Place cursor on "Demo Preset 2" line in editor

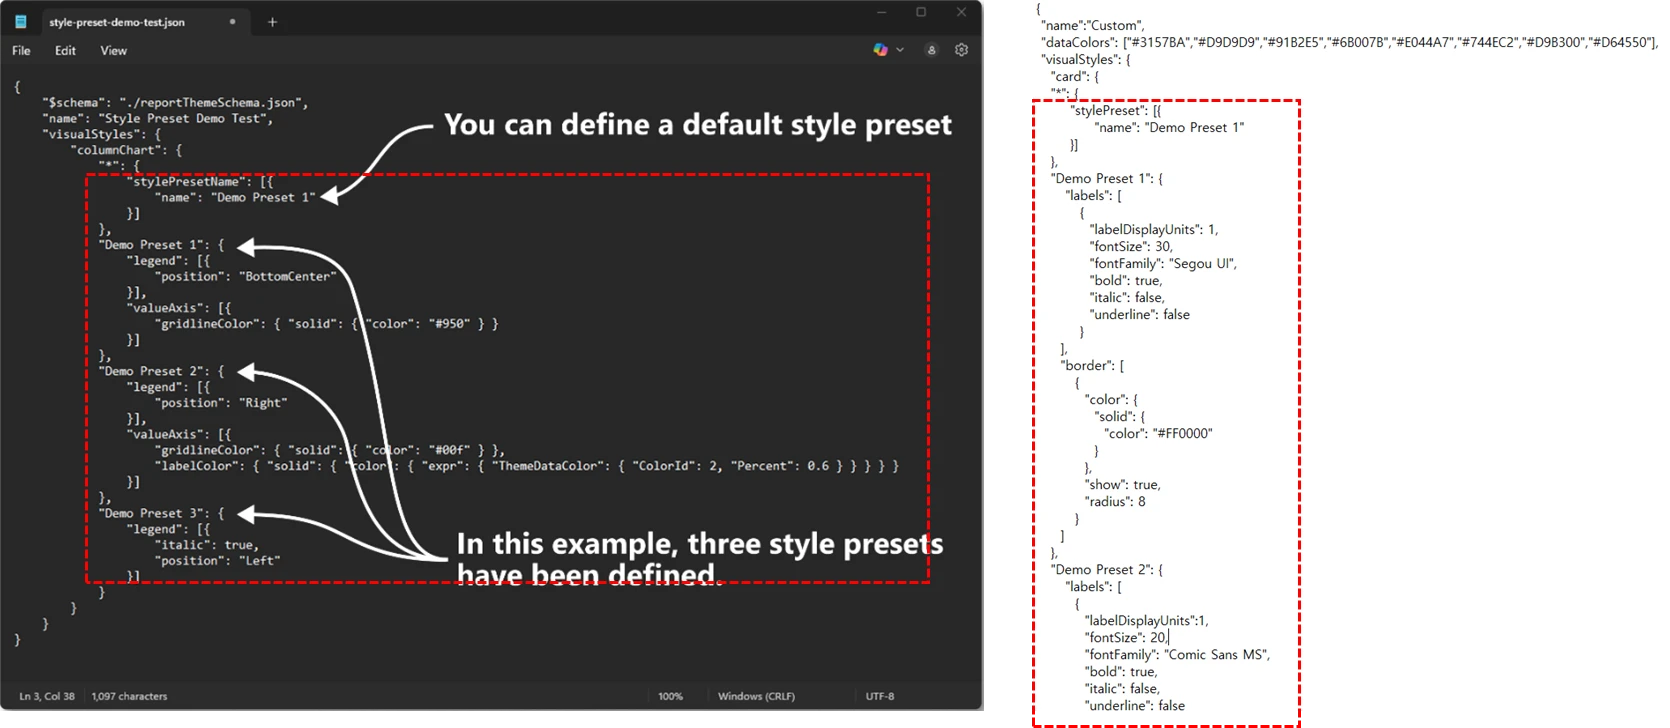coord(160,371)
